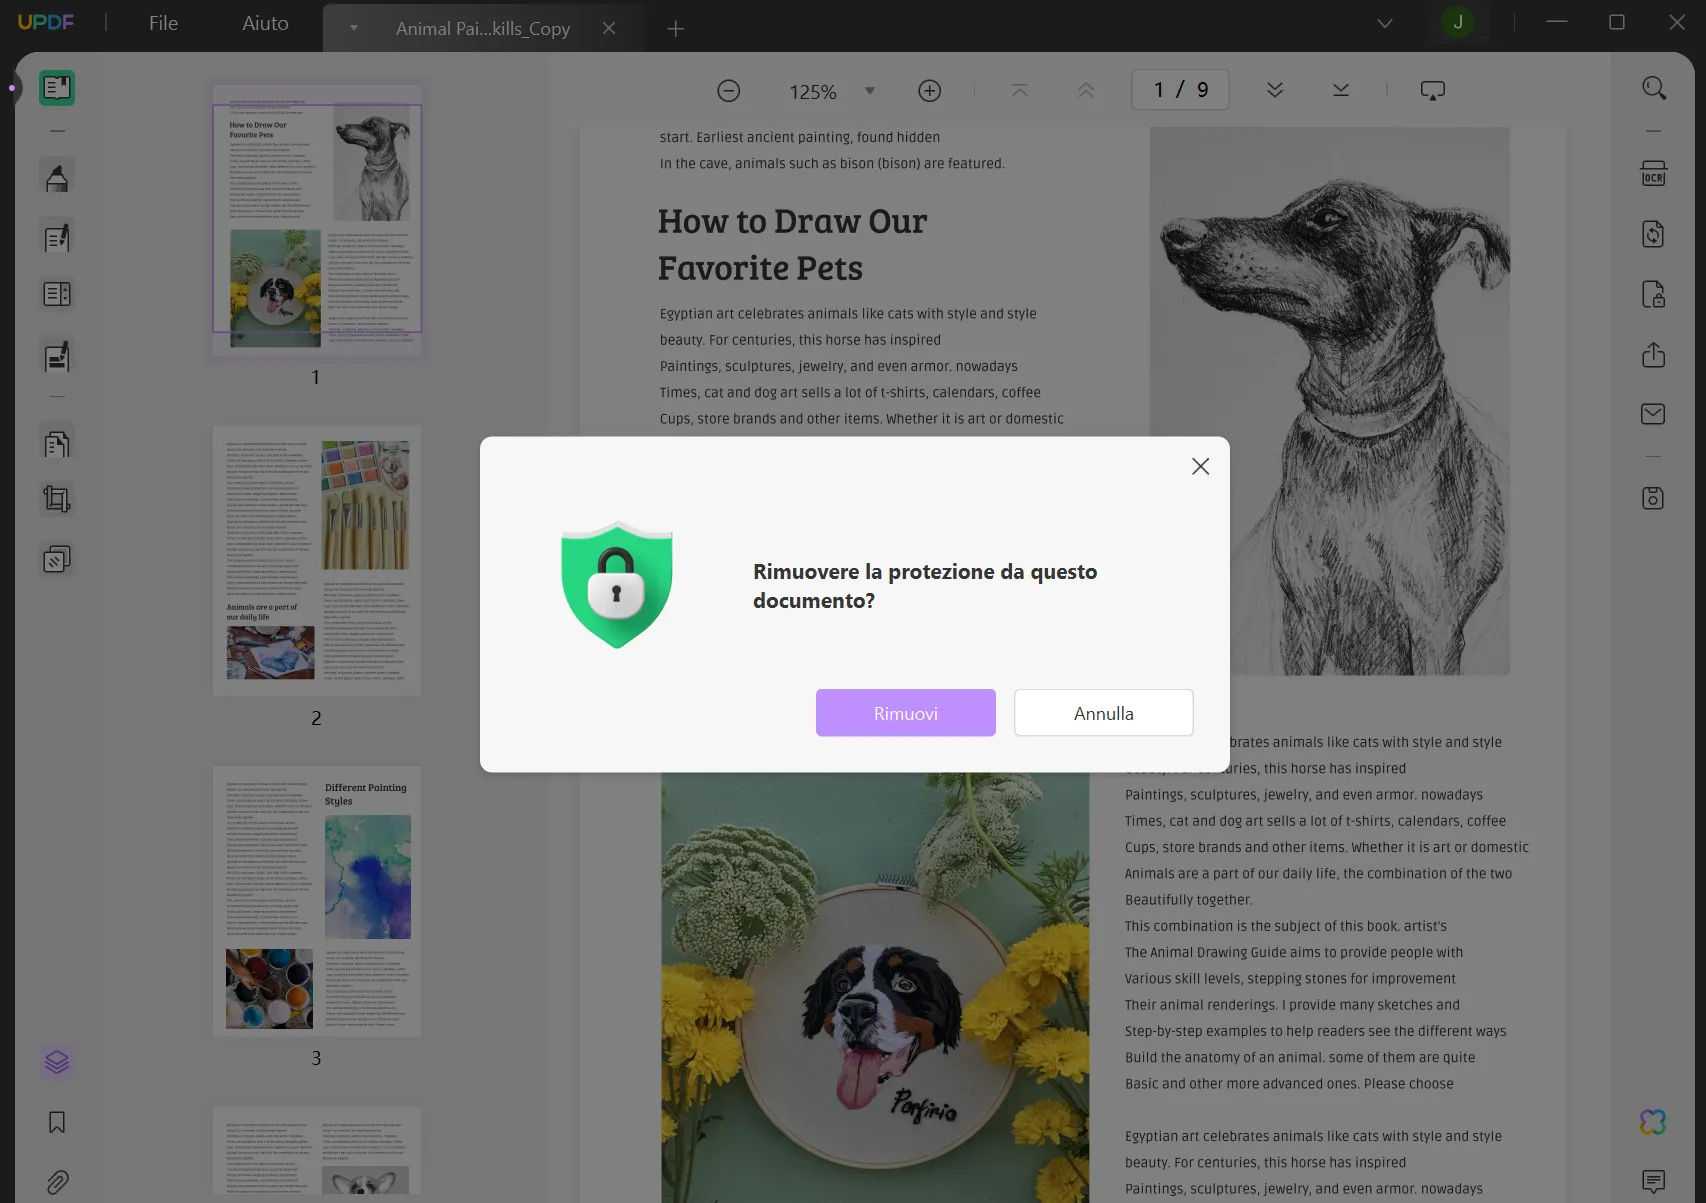Open the File menu
Viewport: 1706px width, 1203px height.
click(163, 23)
